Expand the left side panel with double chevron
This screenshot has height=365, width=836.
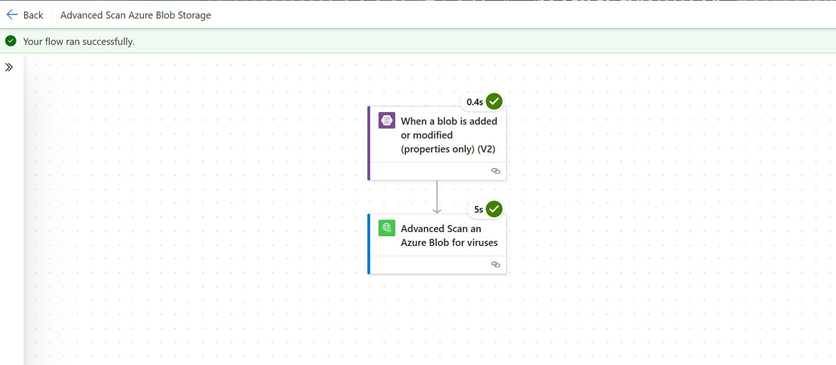click(9, 67)
